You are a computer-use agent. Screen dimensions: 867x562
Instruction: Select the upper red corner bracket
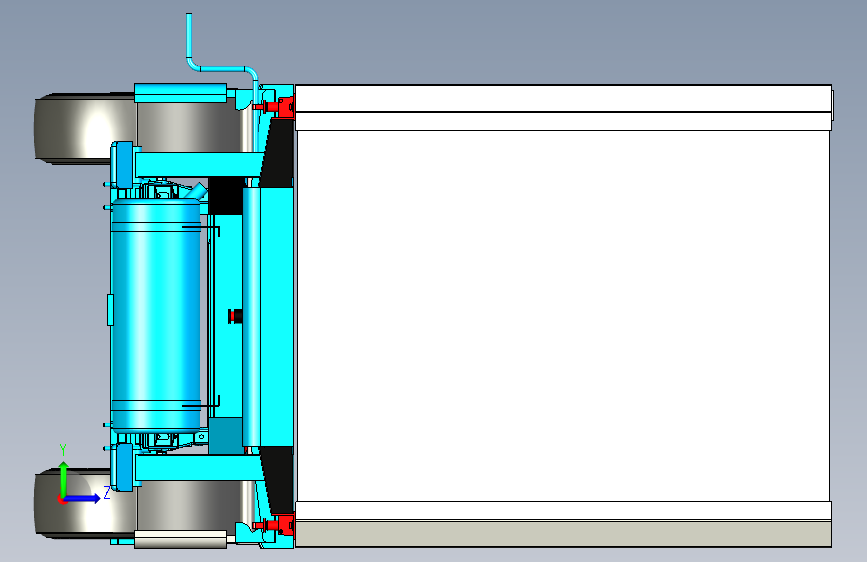tap(285, 106)
